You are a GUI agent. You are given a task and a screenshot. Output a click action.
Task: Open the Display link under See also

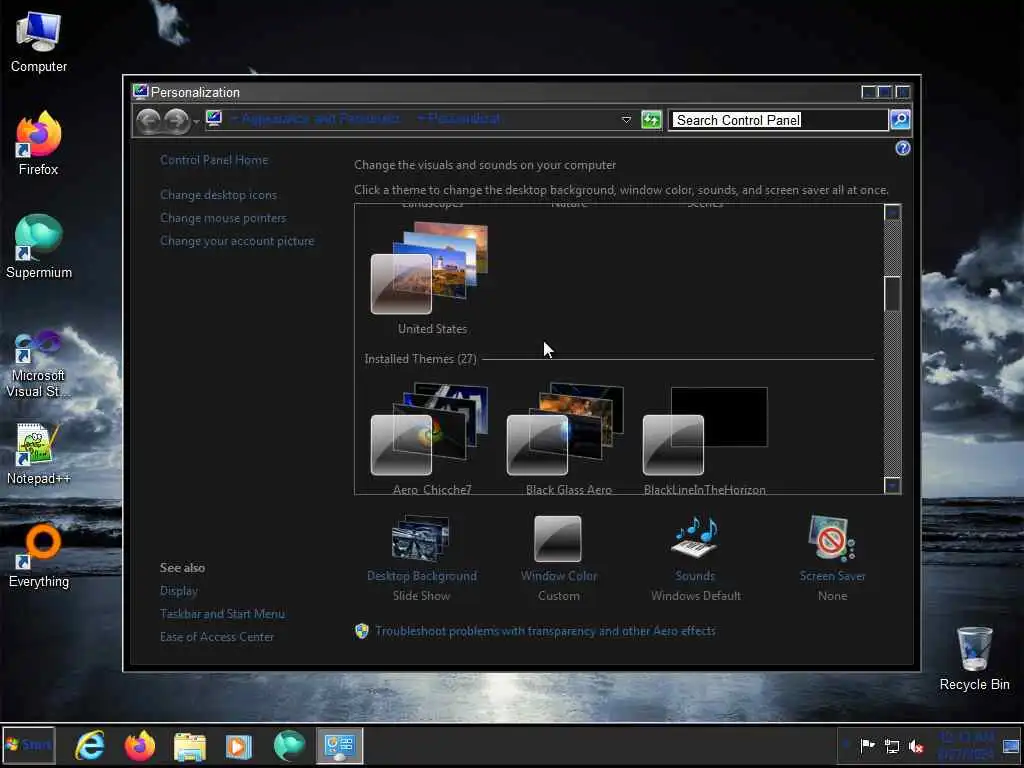179,591
